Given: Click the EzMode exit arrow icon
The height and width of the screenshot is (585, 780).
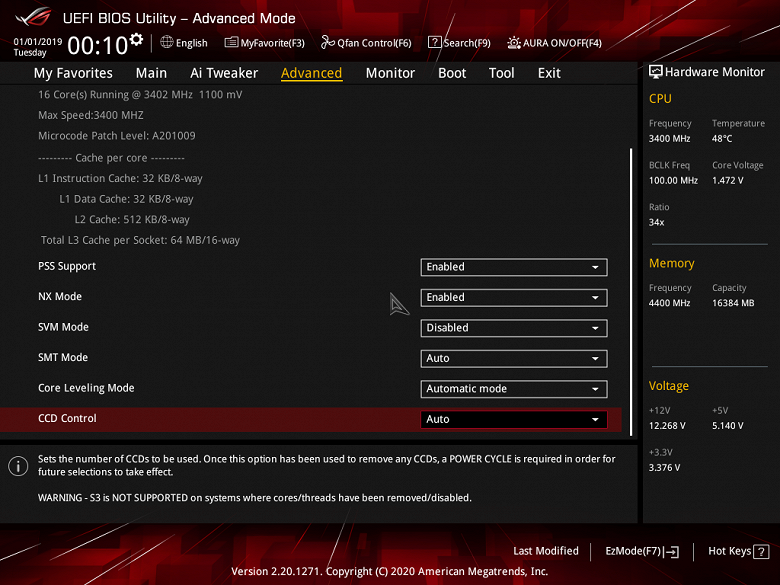Looking at the screenshot, I should [x=672, y=552].
